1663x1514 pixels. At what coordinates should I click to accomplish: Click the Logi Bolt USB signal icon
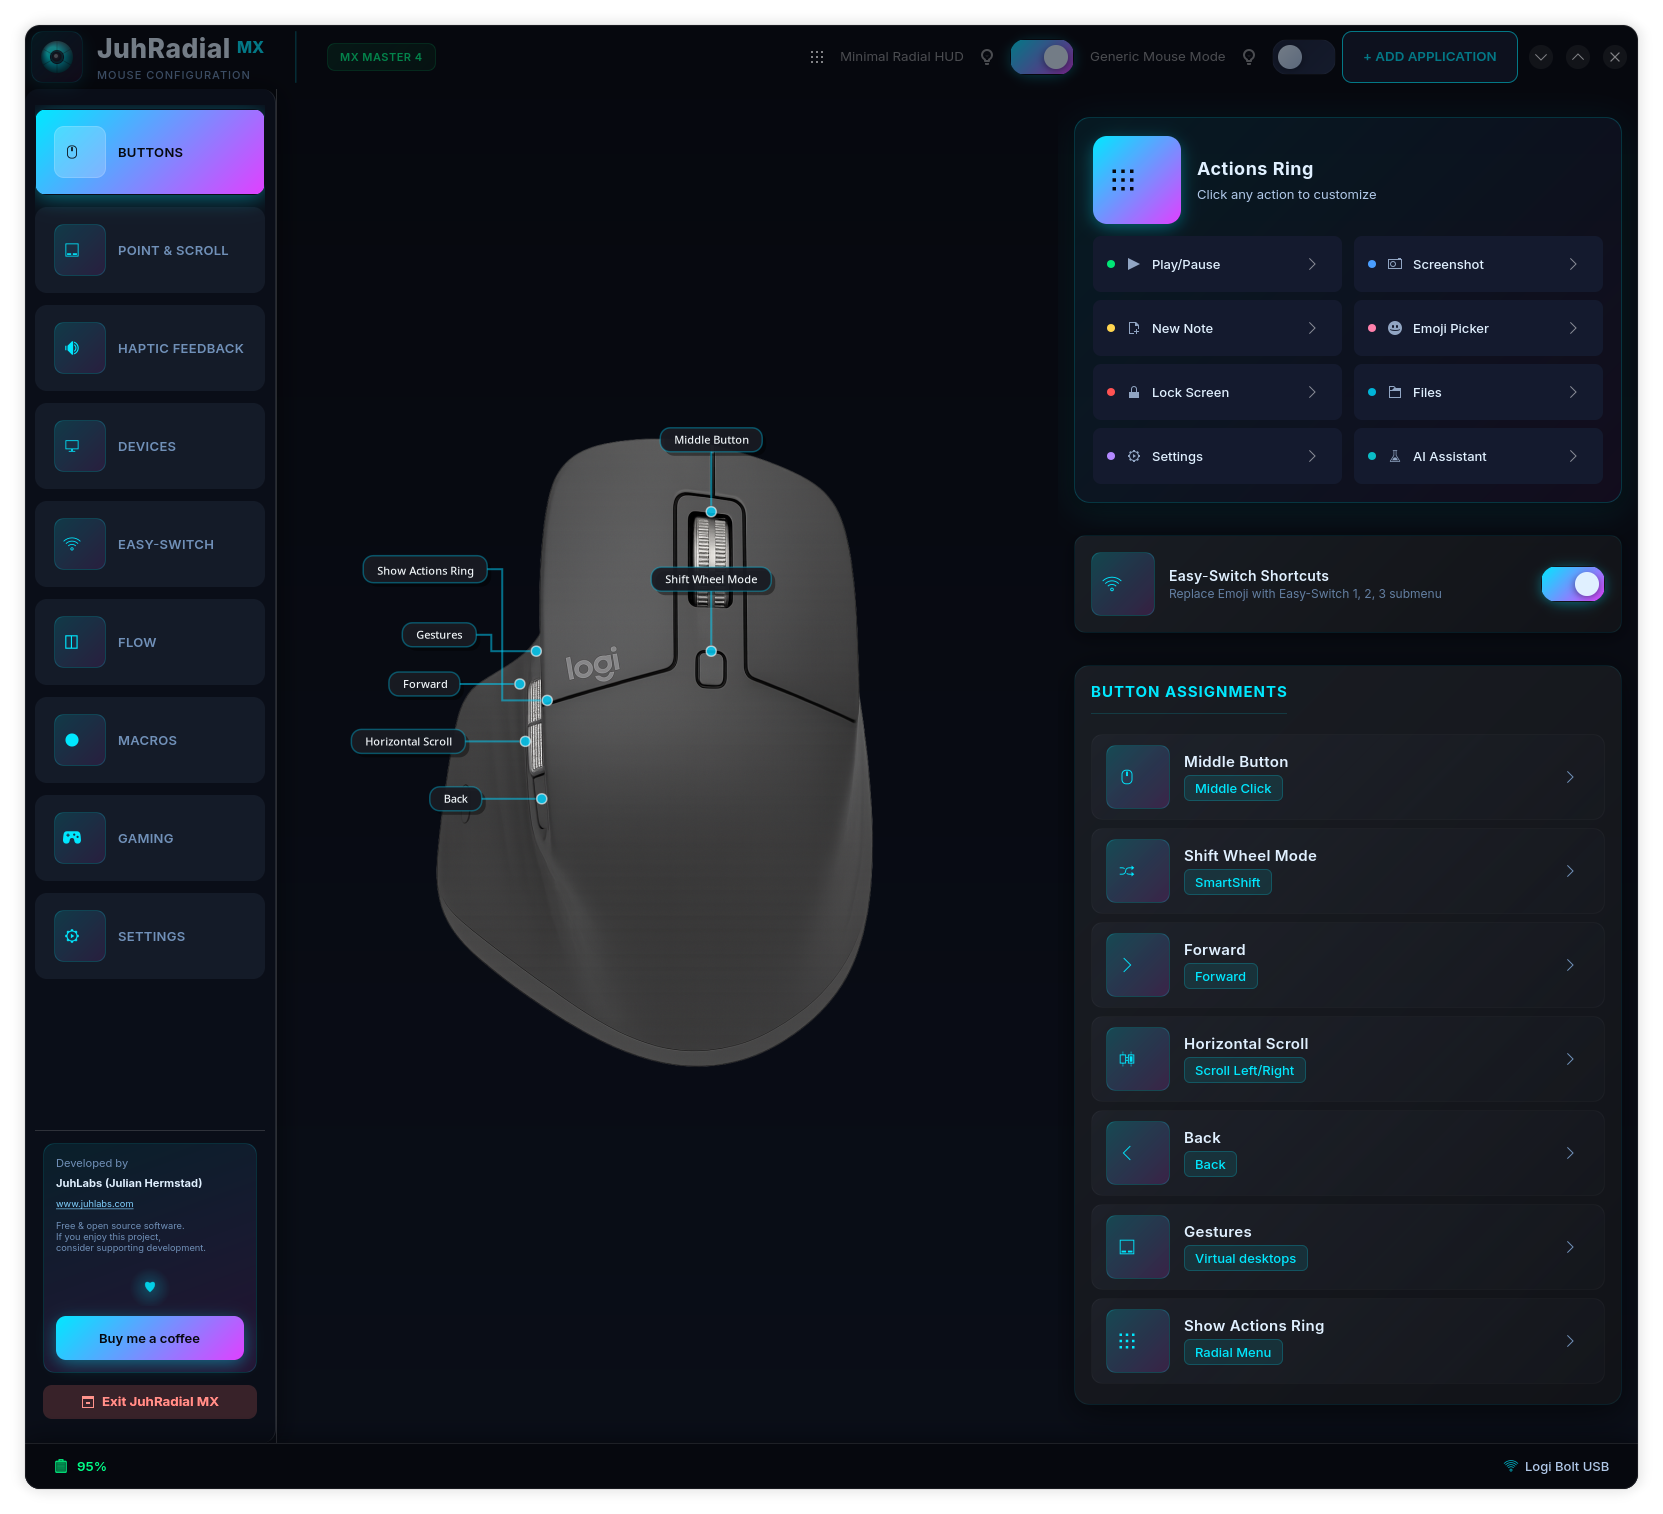pos(1510,1466)
